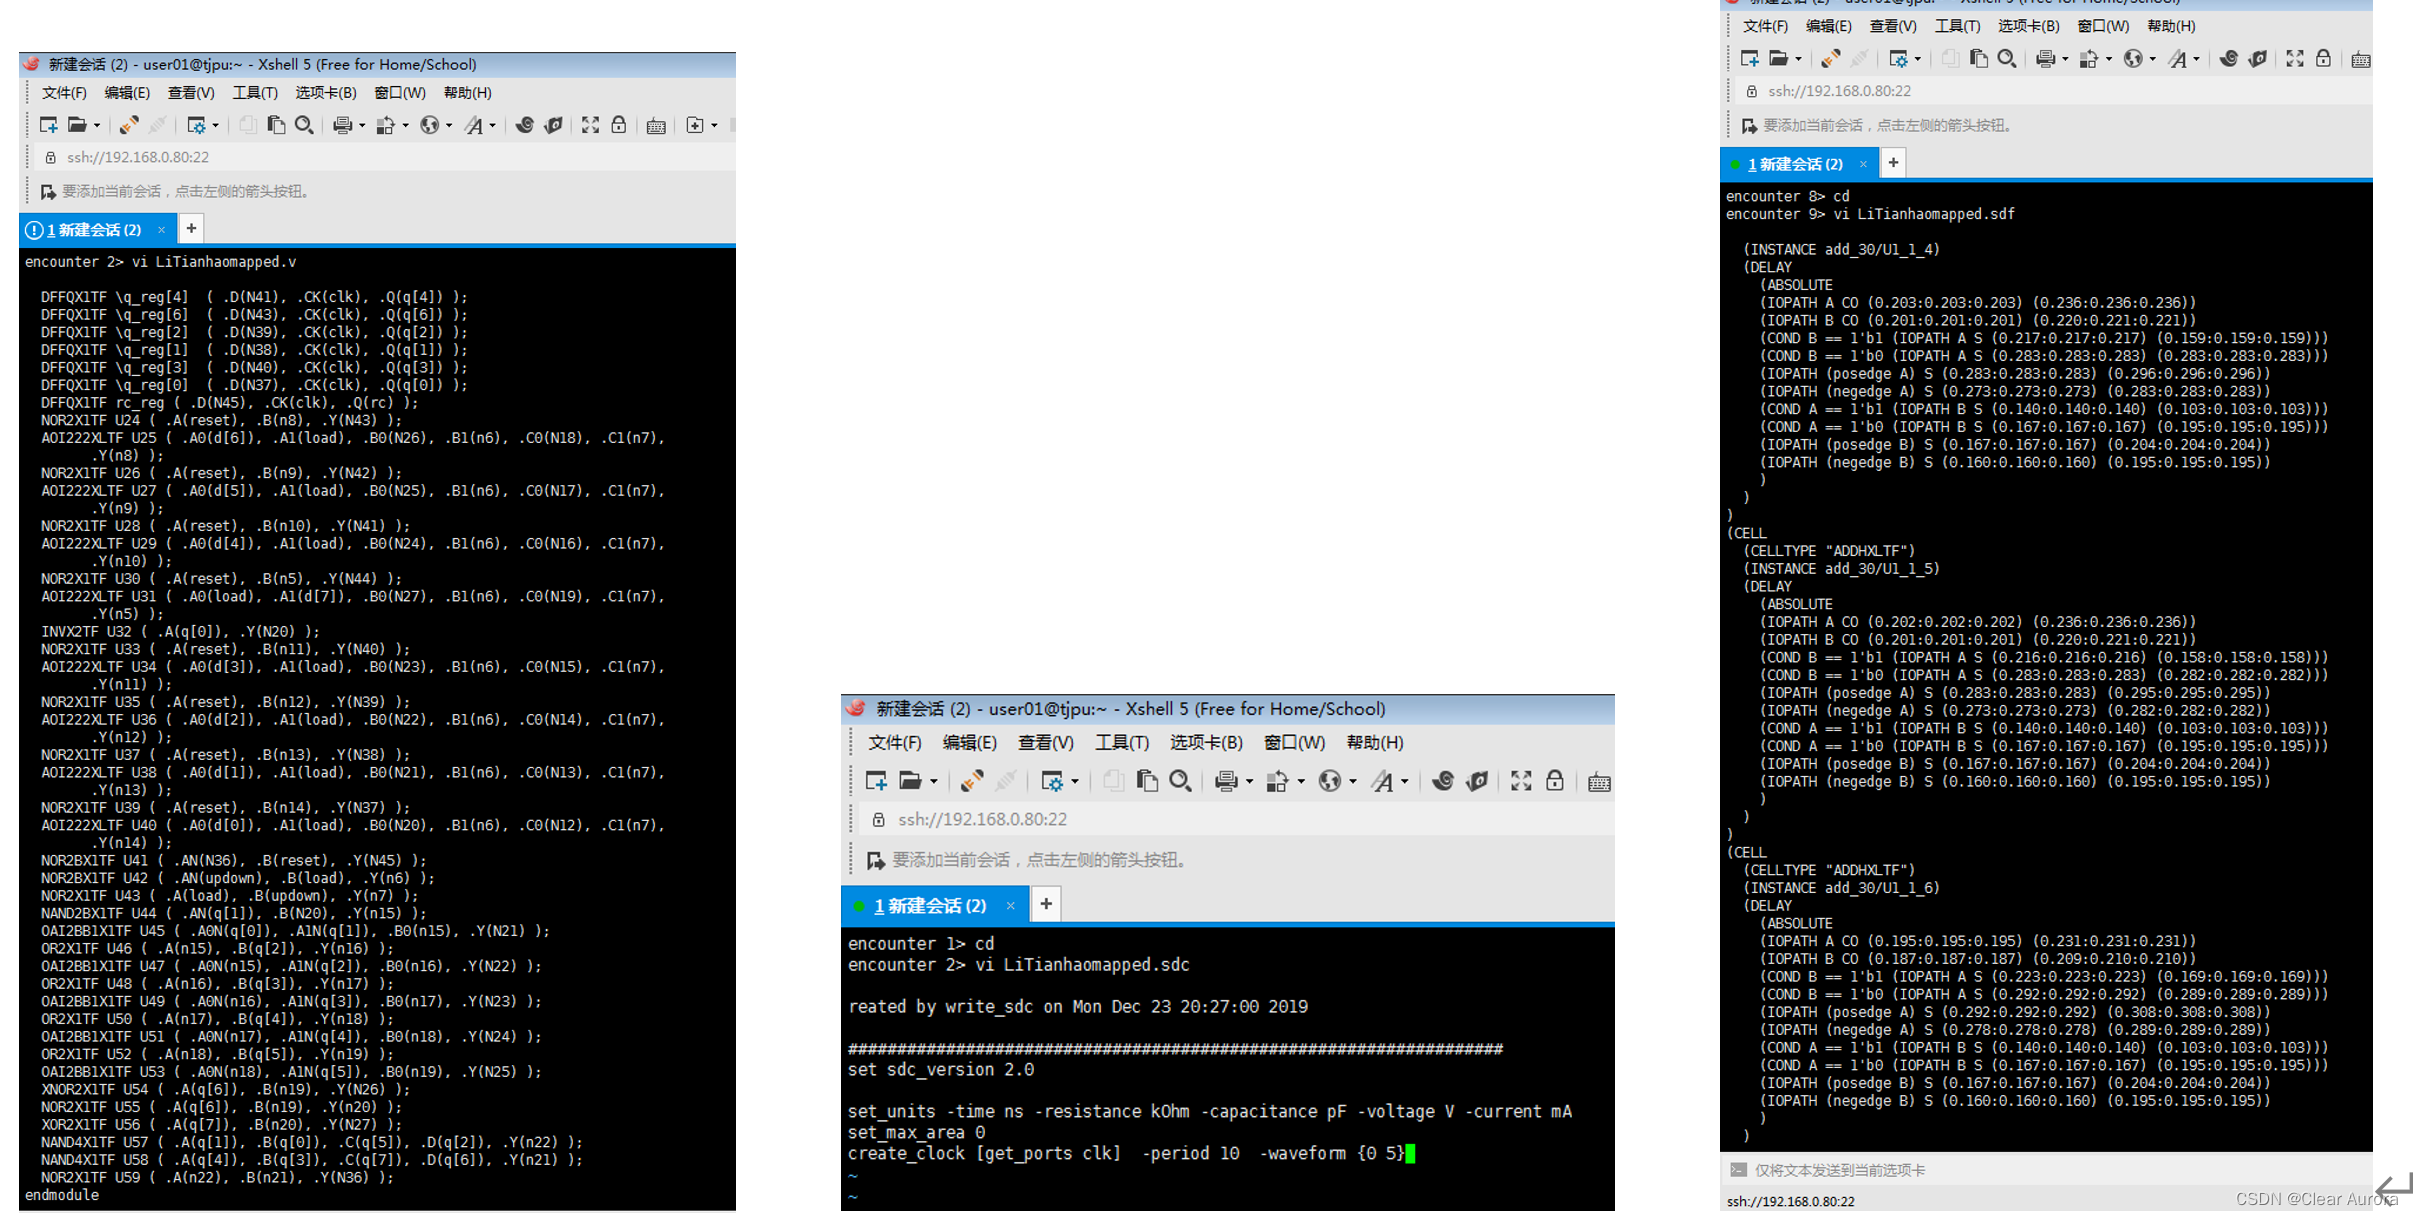Click the fullscreen arrows icon in the middle window toolbar
Image resolution: width=2413 pixels, height=1215 pixels.
click(x=1521, y=781)
